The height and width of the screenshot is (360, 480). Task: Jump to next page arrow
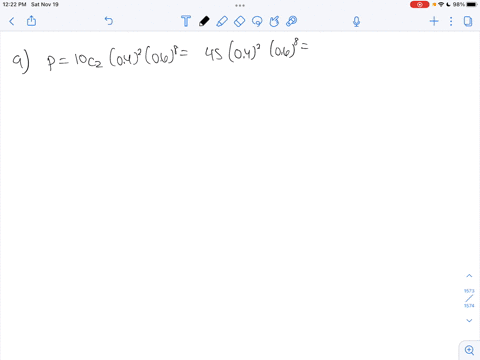coord(469,321)
